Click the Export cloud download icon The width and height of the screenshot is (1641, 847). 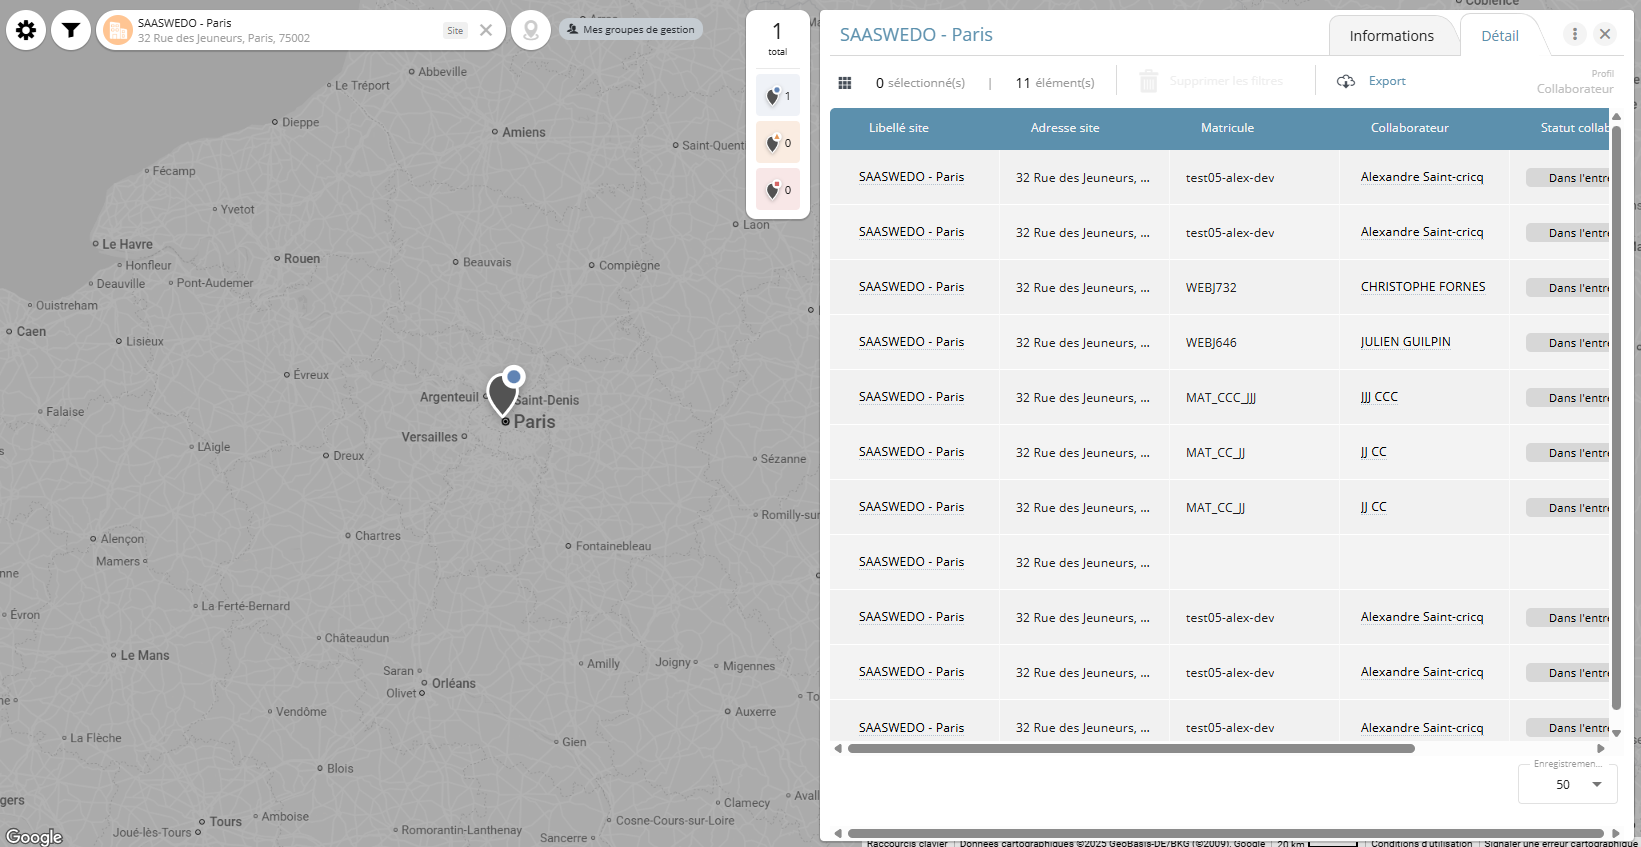(1346, 81)
